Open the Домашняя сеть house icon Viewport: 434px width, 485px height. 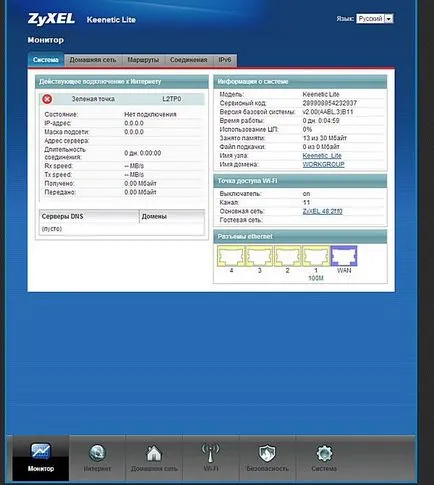pyautogui.click(x=154, y=453)
